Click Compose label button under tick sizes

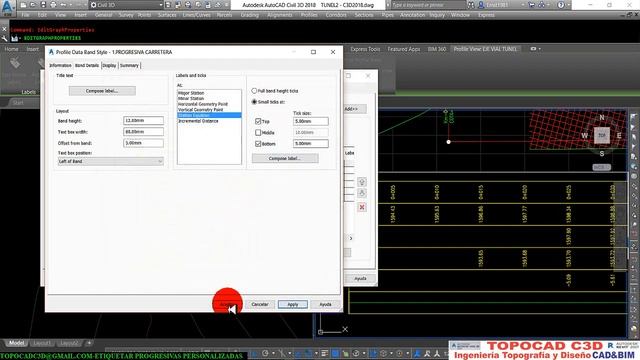285,158
